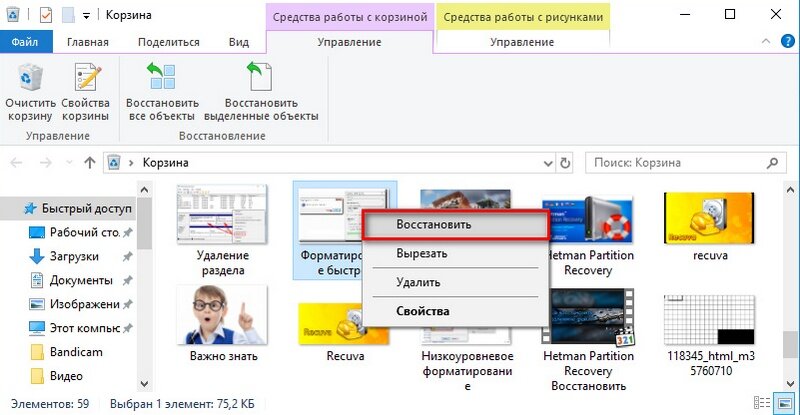The image size is (800, 415).
Task: Expand the address bar history dropdown
Action: [548, 163]
